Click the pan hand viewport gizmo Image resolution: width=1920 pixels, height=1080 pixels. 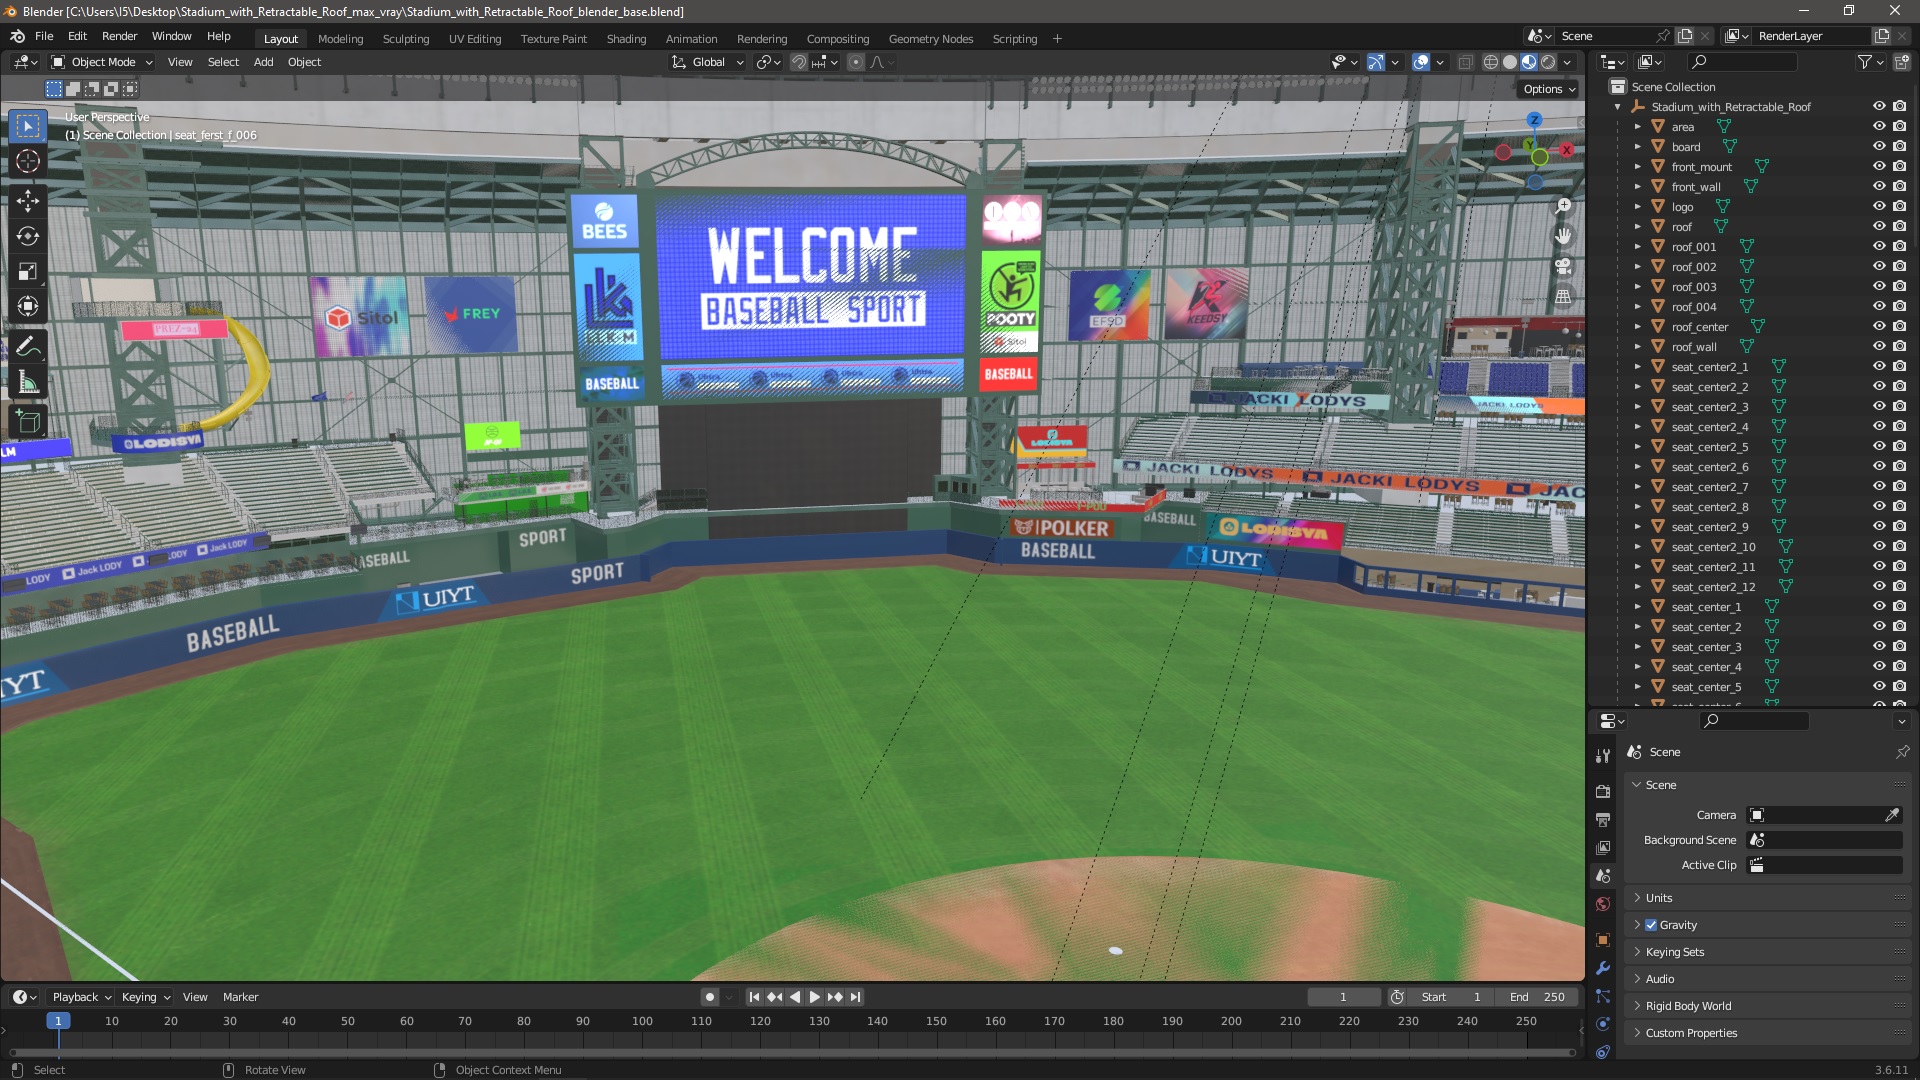coord(1563,236)
